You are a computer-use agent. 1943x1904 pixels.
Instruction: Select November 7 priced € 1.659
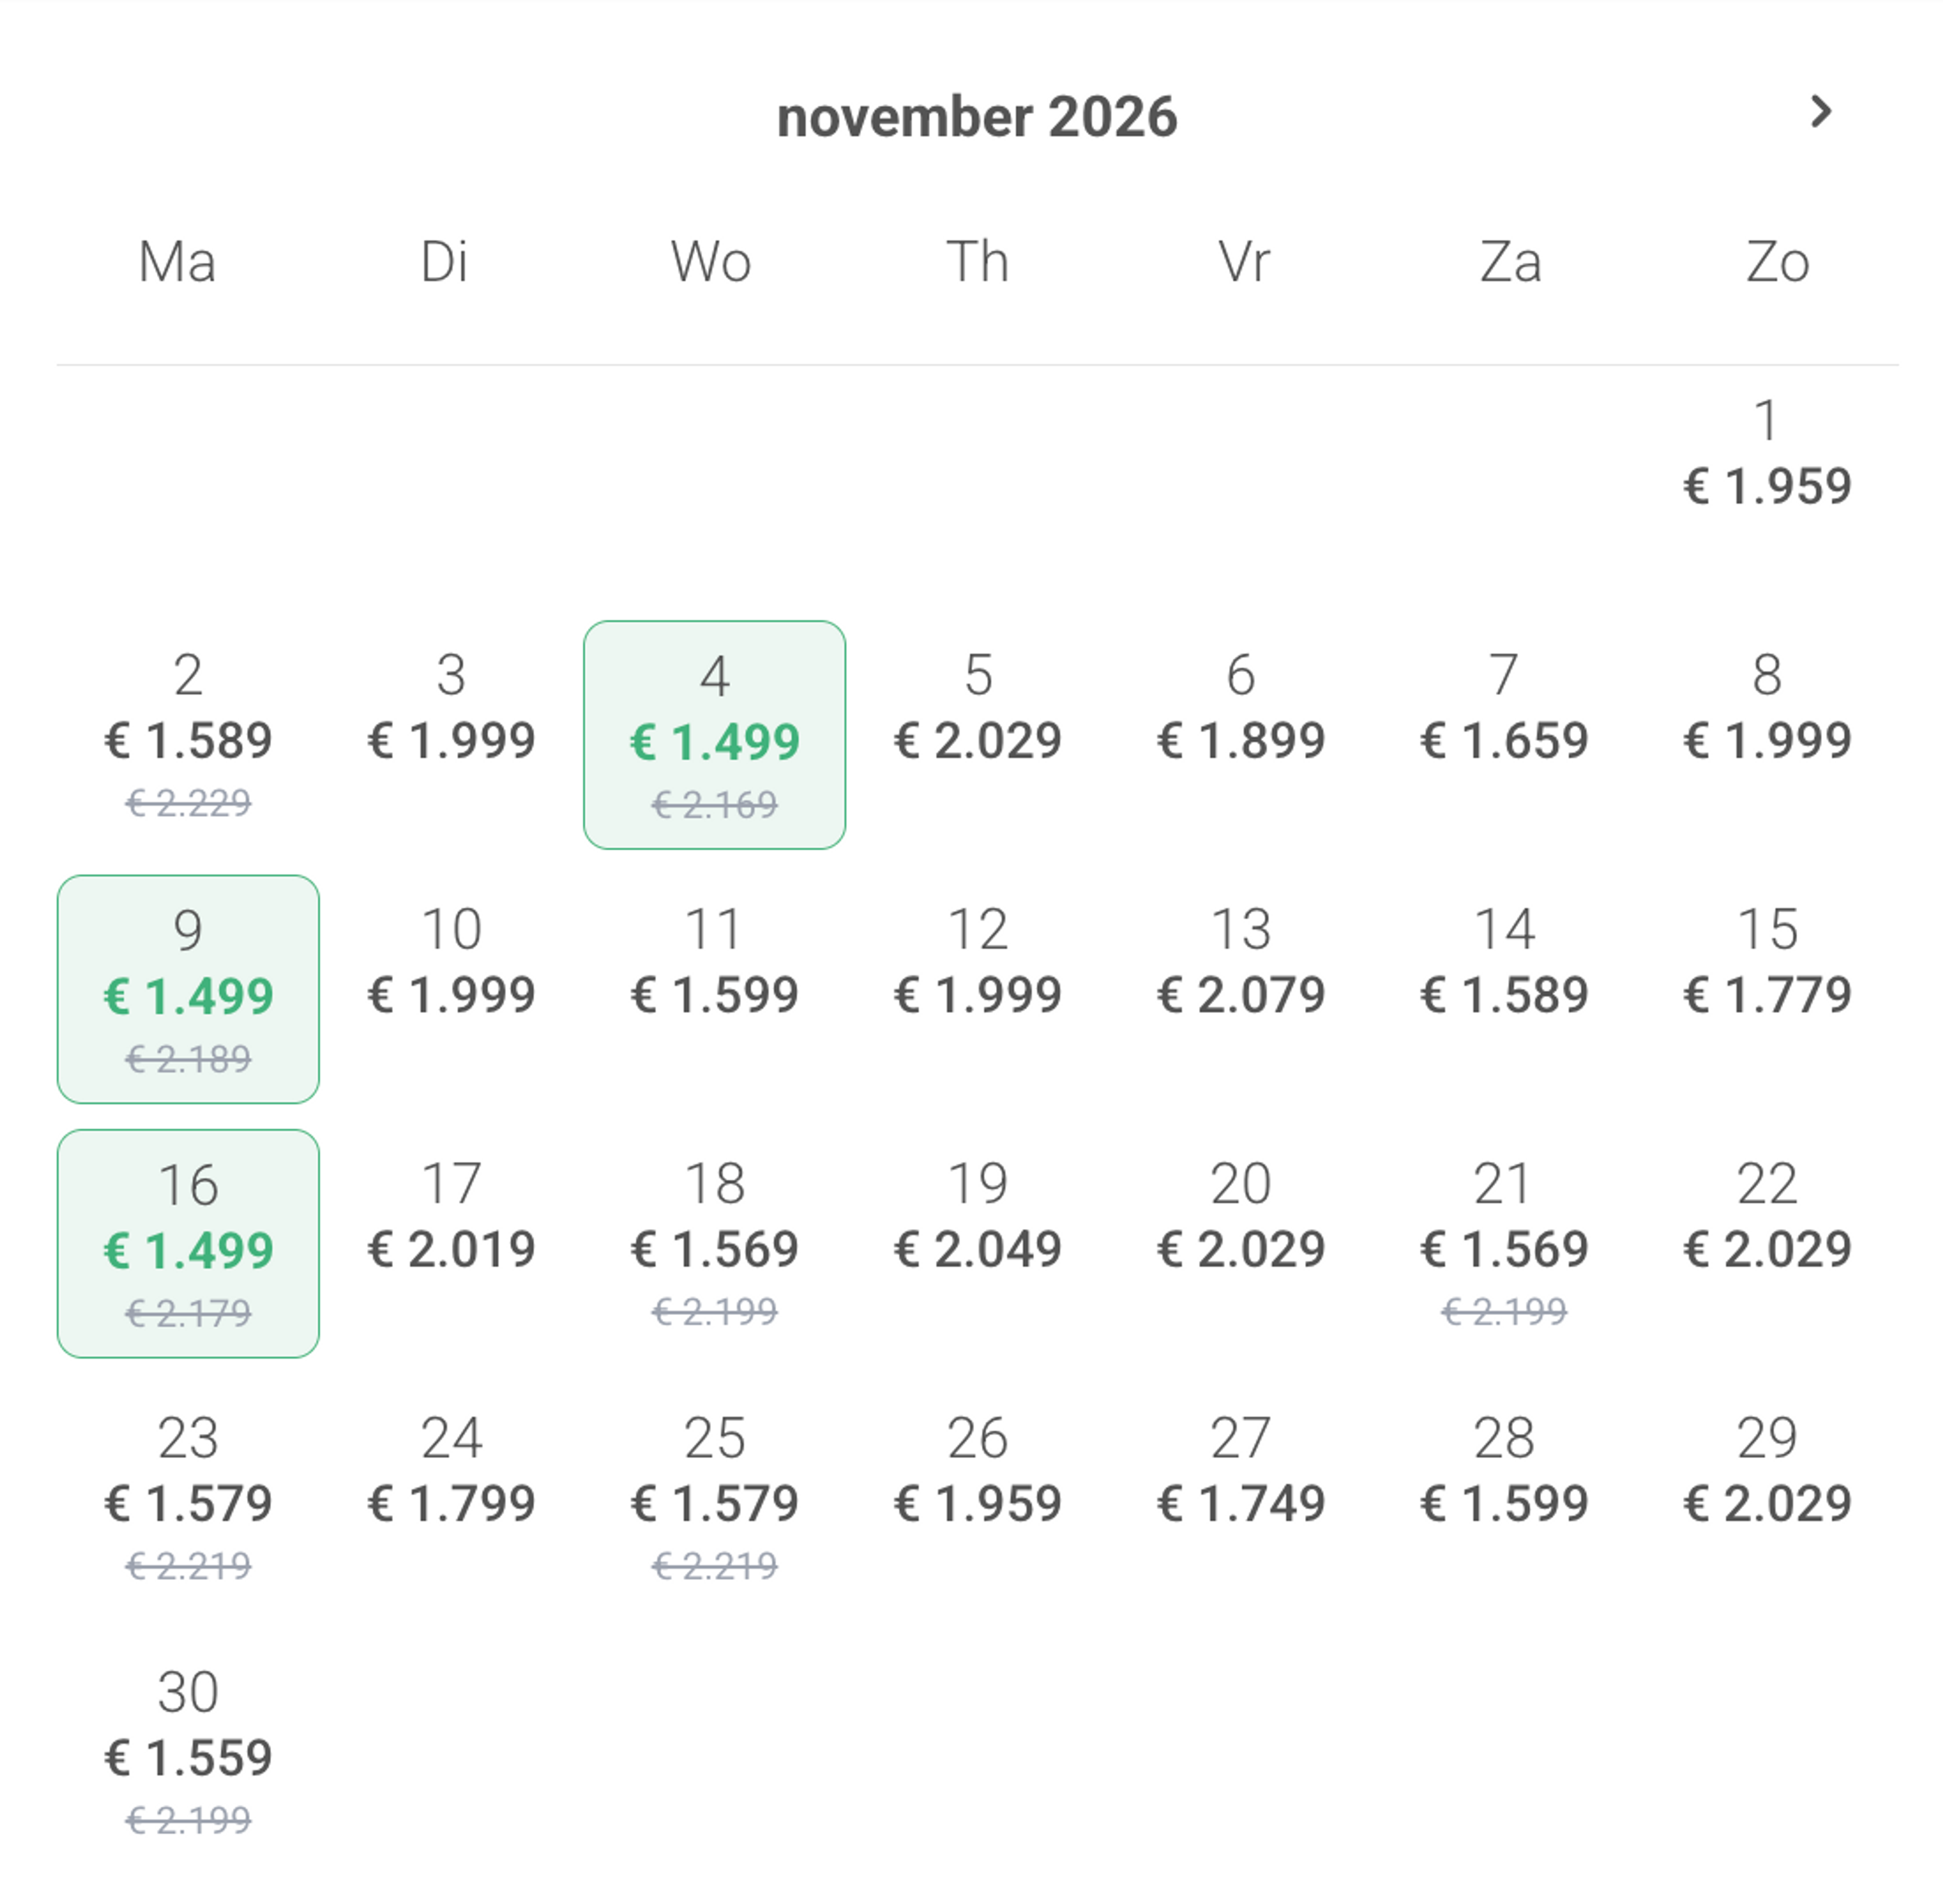(x=1504, y=735)
